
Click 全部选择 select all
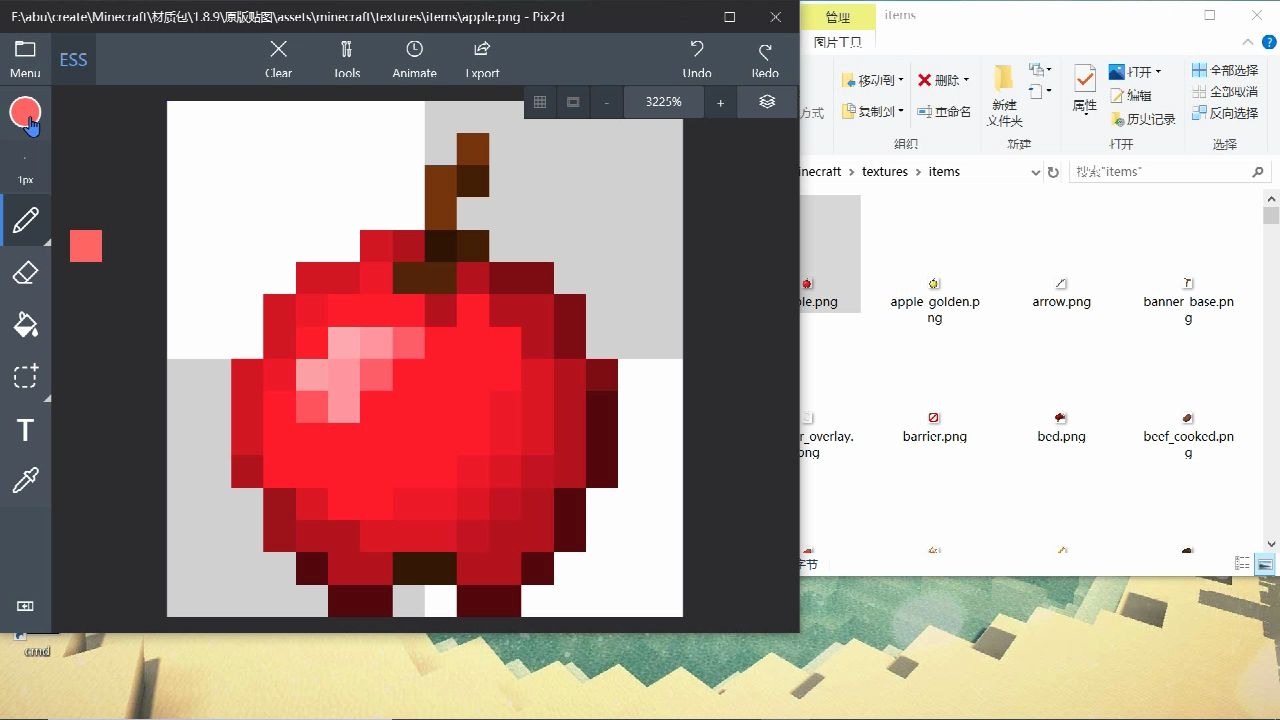[1225, 70]
